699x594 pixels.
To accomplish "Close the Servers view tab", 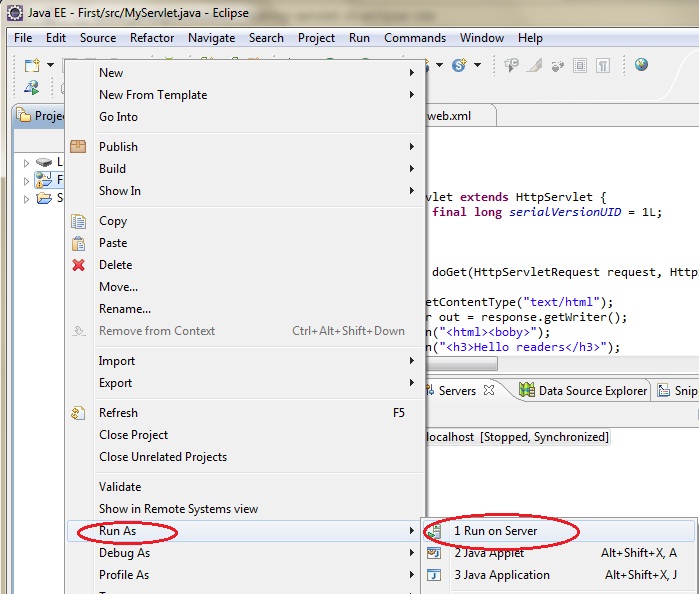I will coord(489,391).
